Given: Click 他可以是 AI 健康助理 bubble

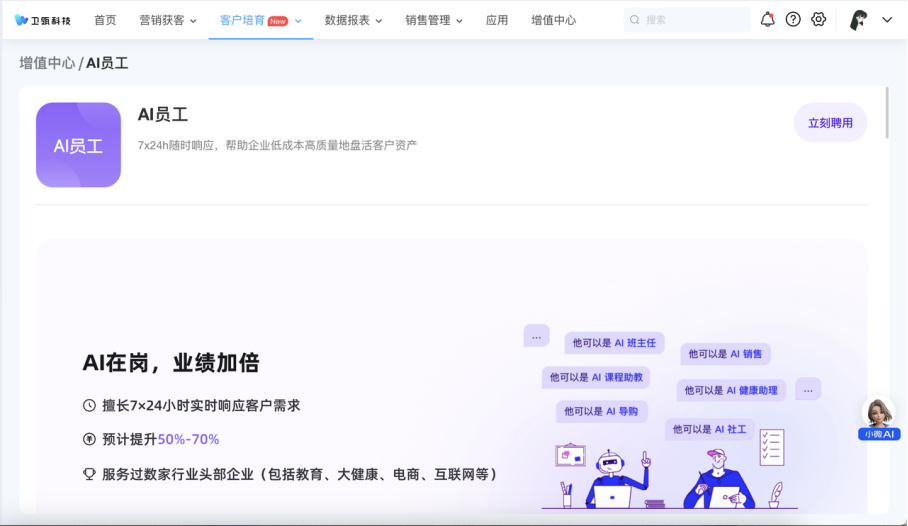Looking at the screenshot, I should click(731, 390).
